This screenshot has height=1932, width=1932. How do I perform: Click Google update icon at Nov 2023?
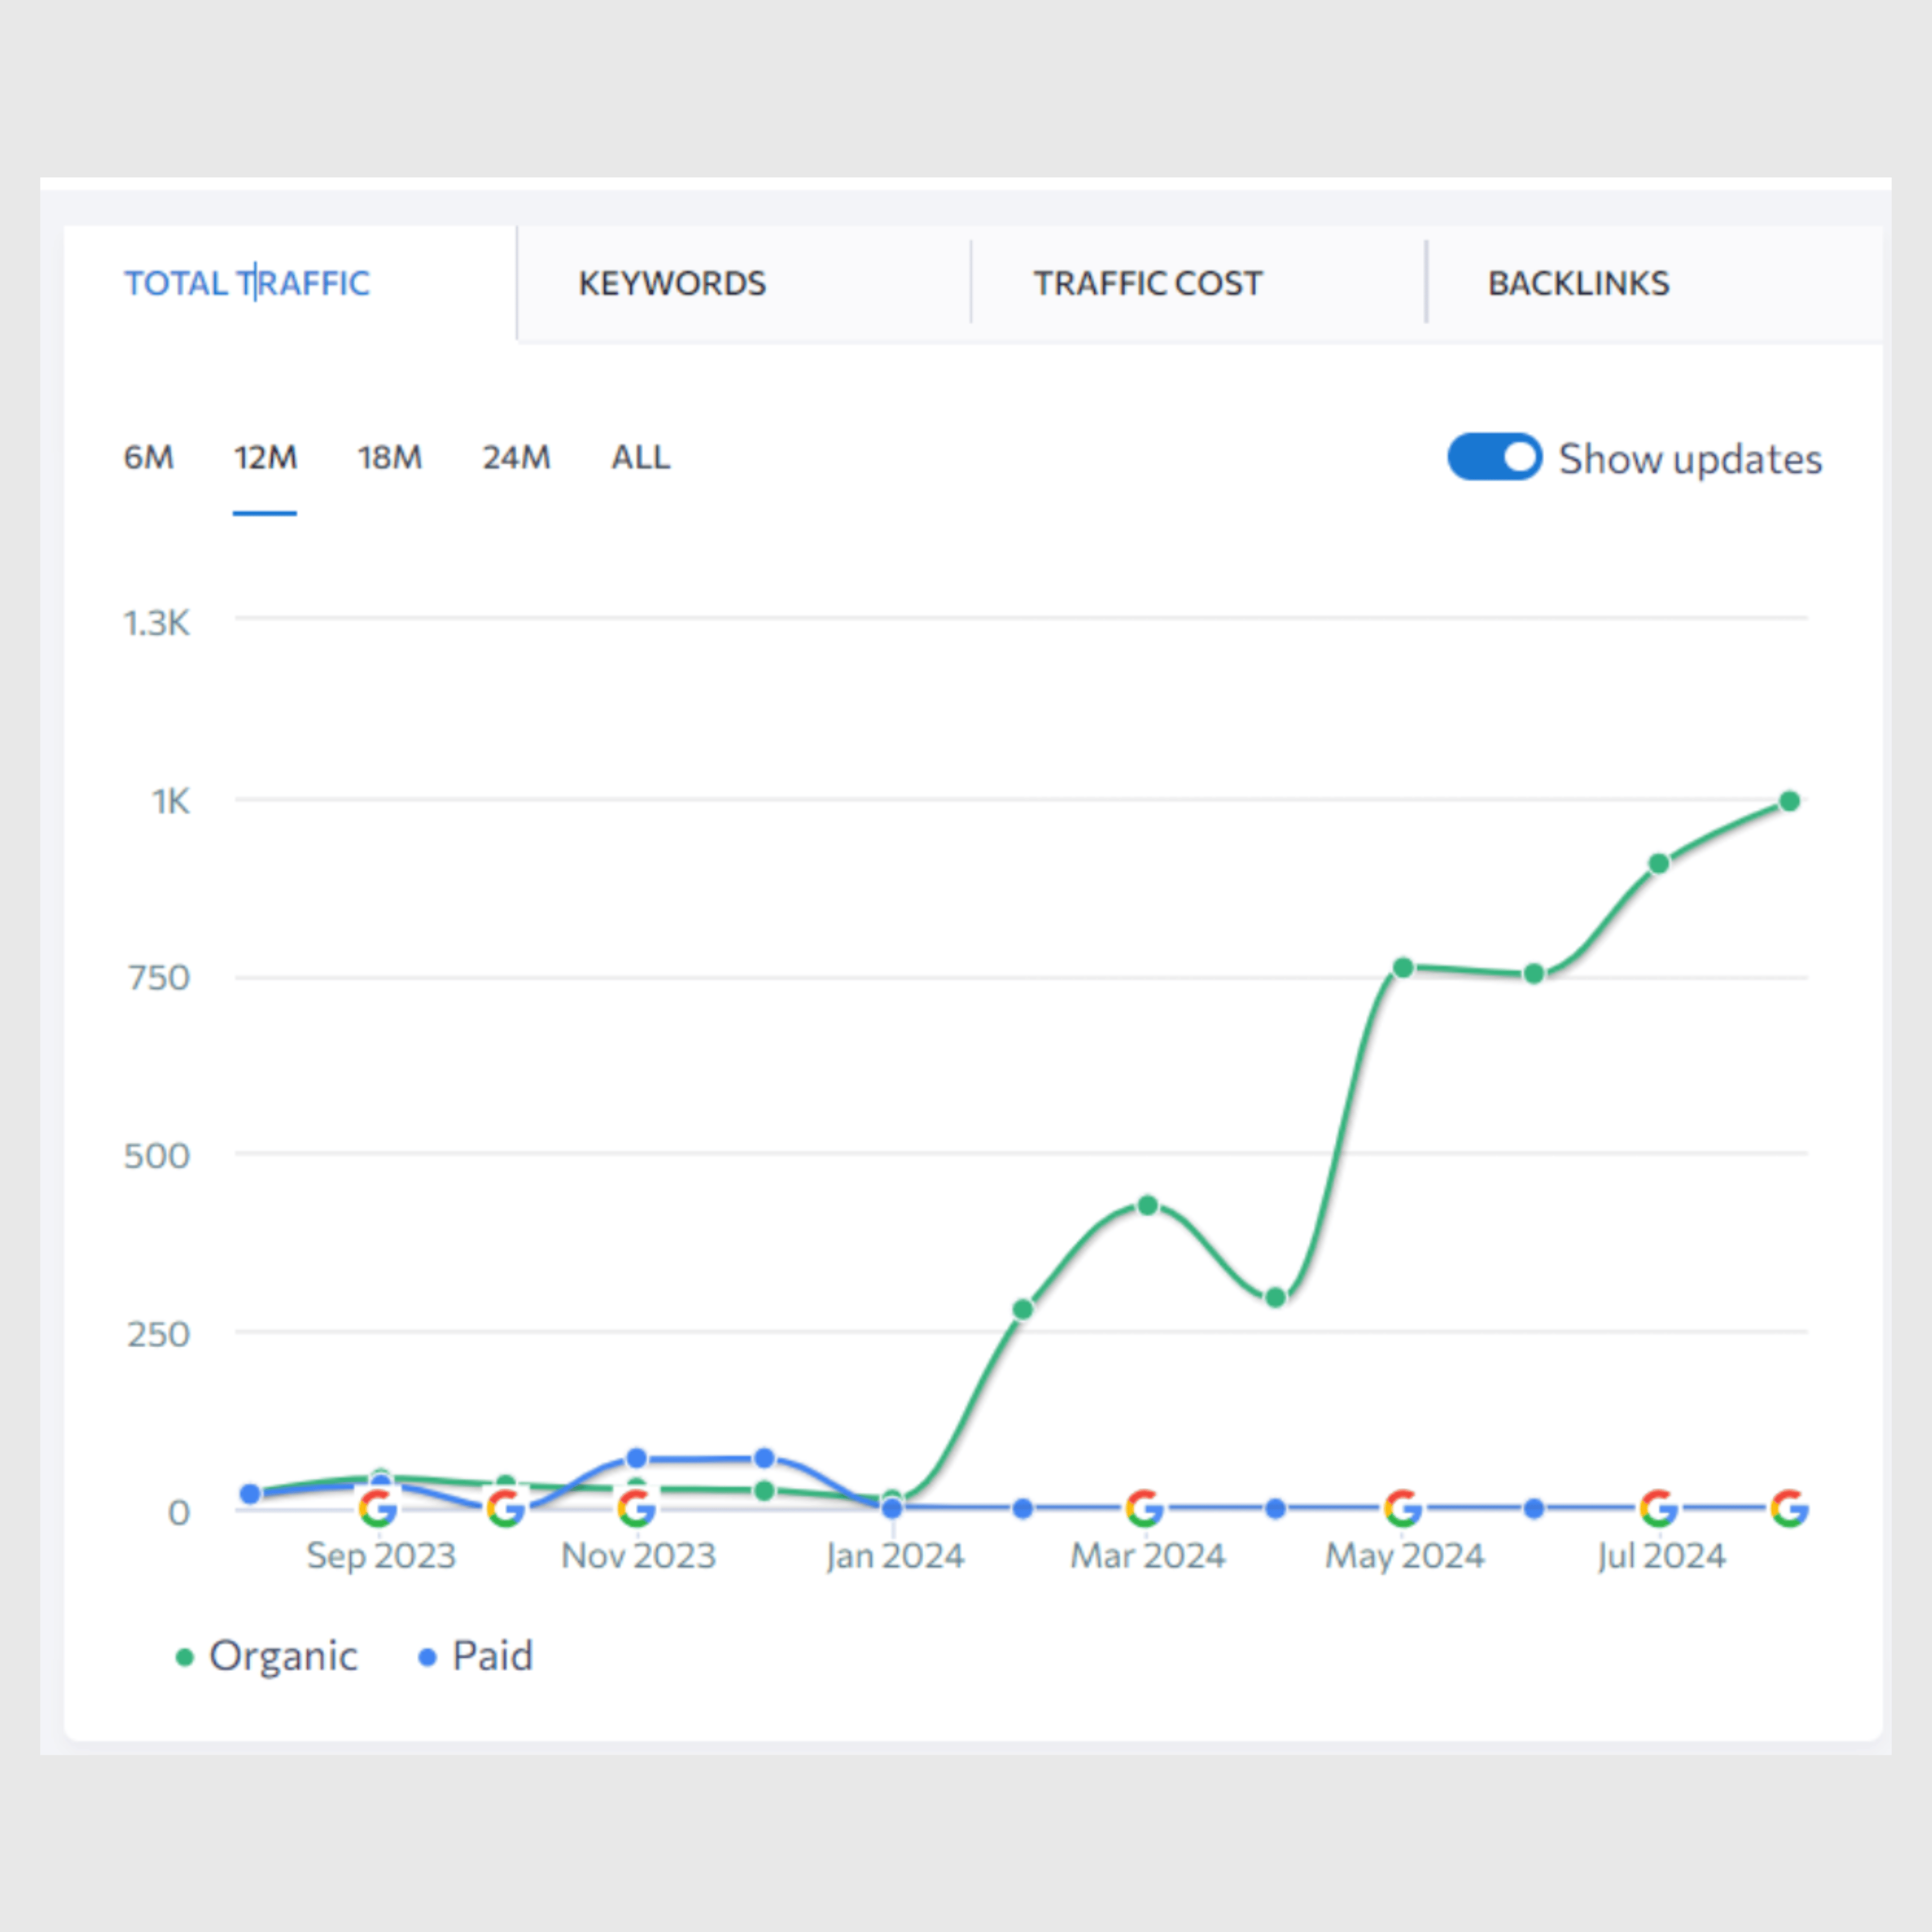[x=636, y=1508]
